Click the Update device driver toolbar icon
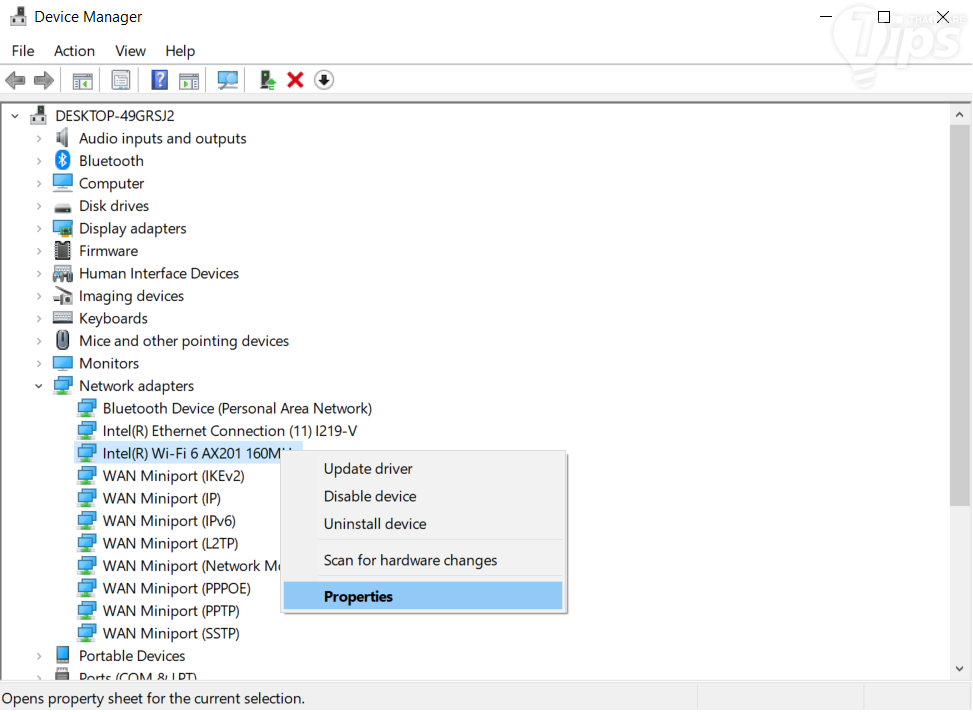Screen dimensions: 973x712 pyautogui.click(x=267, y=80)
